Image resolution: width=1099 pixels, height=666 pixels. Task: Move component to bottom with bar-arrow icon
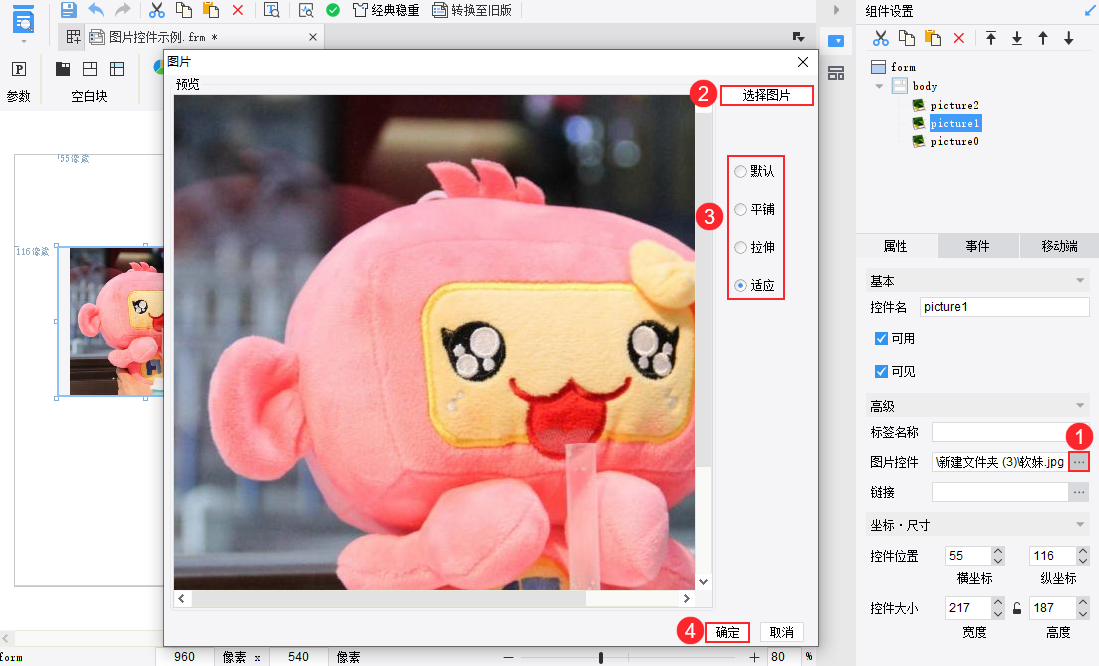[x=1017, y=38]
